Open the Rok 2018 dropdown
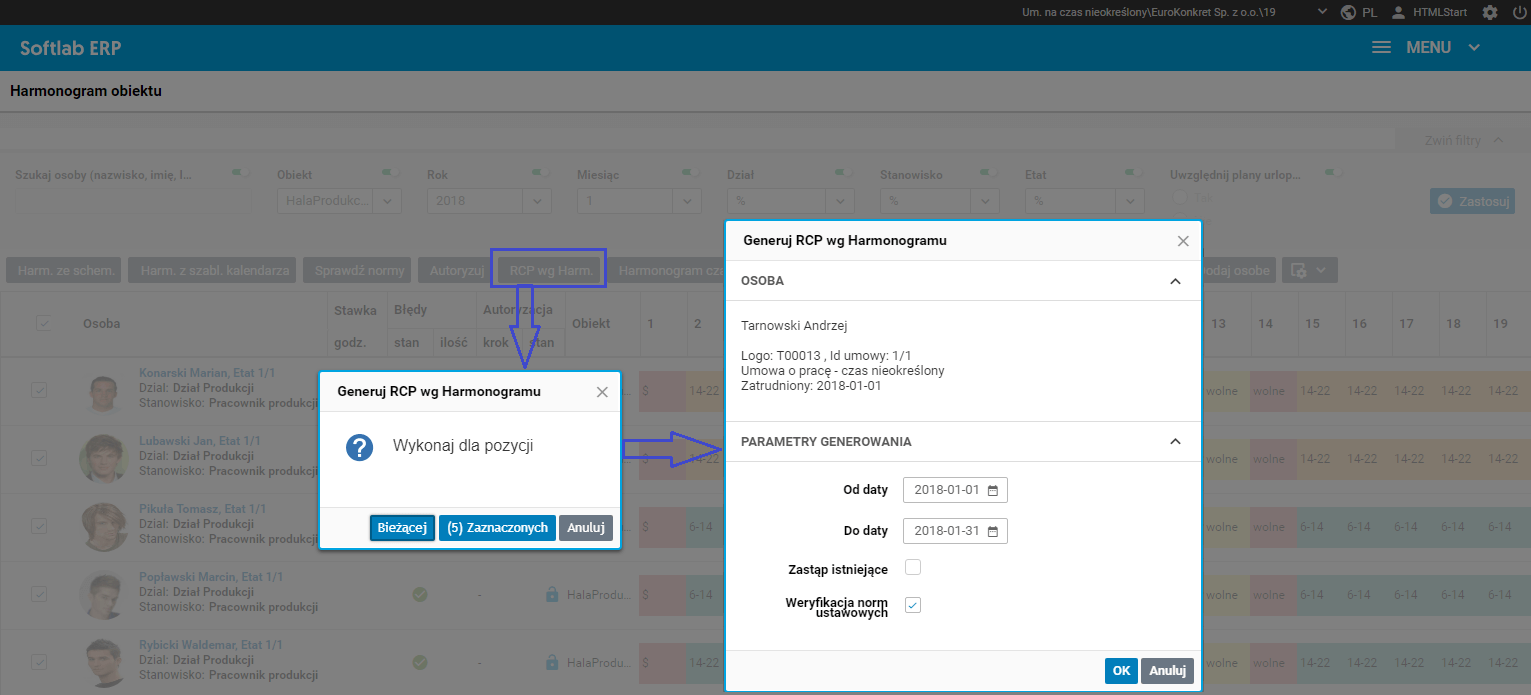 tap(488, 200)
